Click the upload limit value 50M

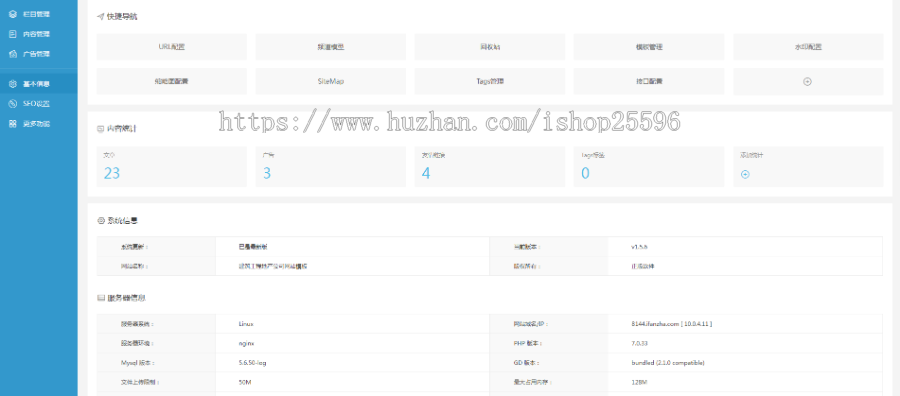tap(244, 382)
